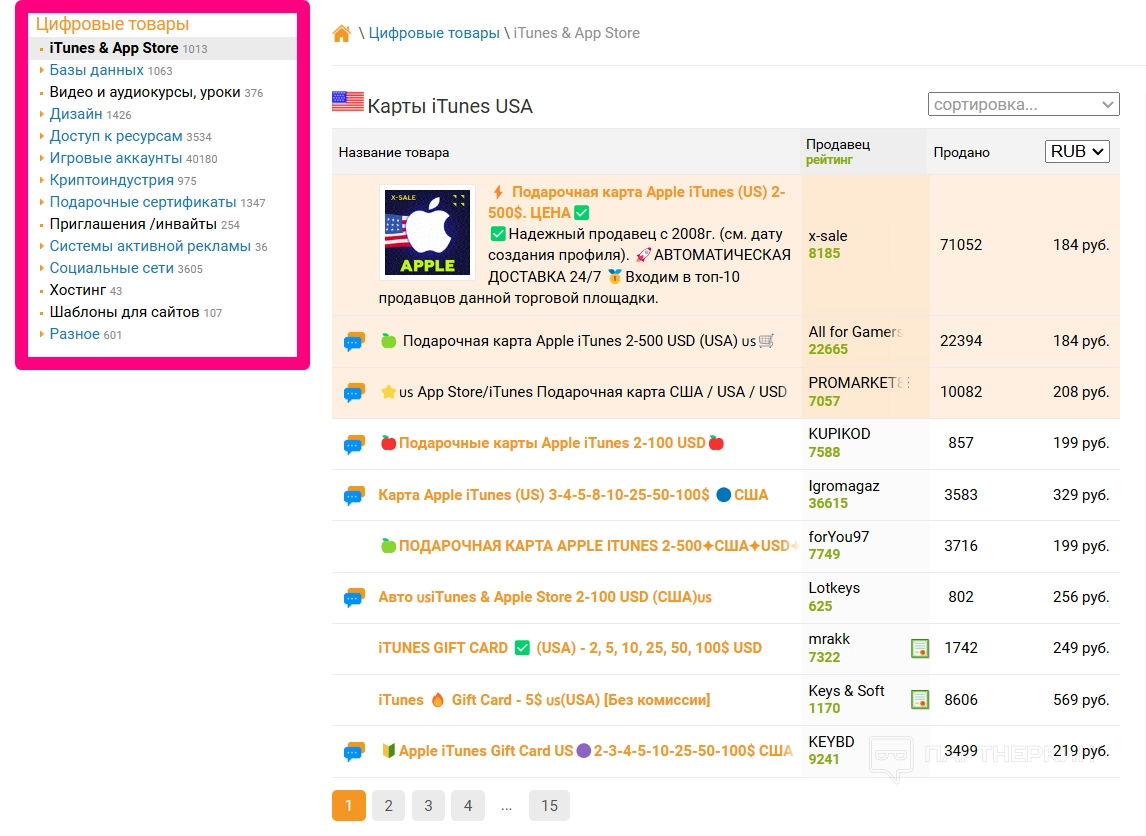Image resolution: width=1146 pixels, height=836 pixels.
Task: Open Криптоиндустрия category
Action: click(112, 180)
